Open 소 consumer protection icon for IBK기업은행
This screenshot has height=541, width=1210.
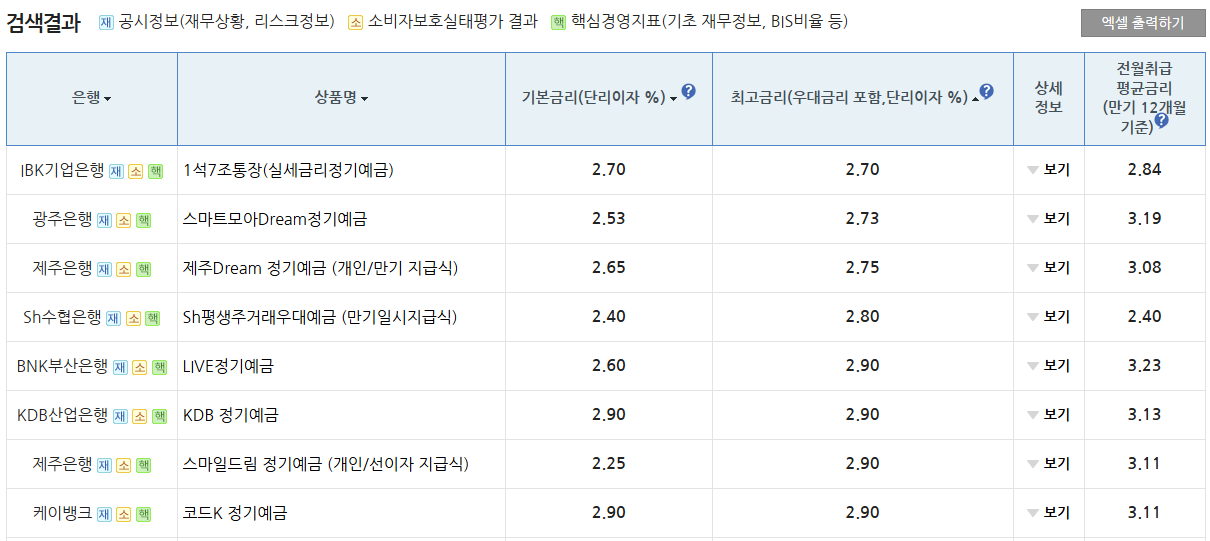tap(136, 171)
